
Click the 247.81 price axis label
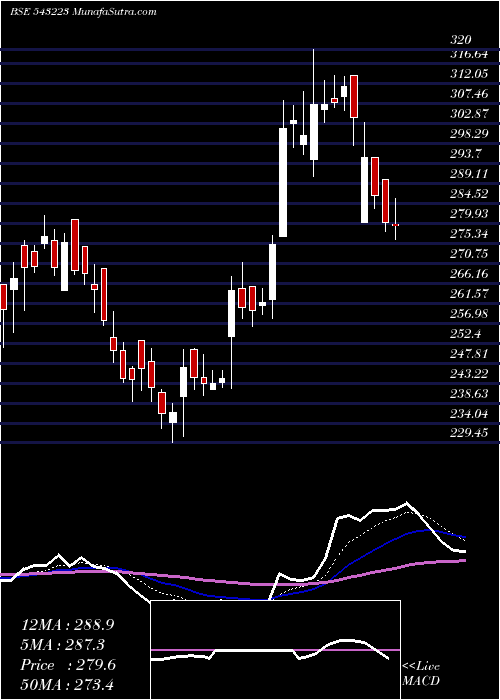469,354
